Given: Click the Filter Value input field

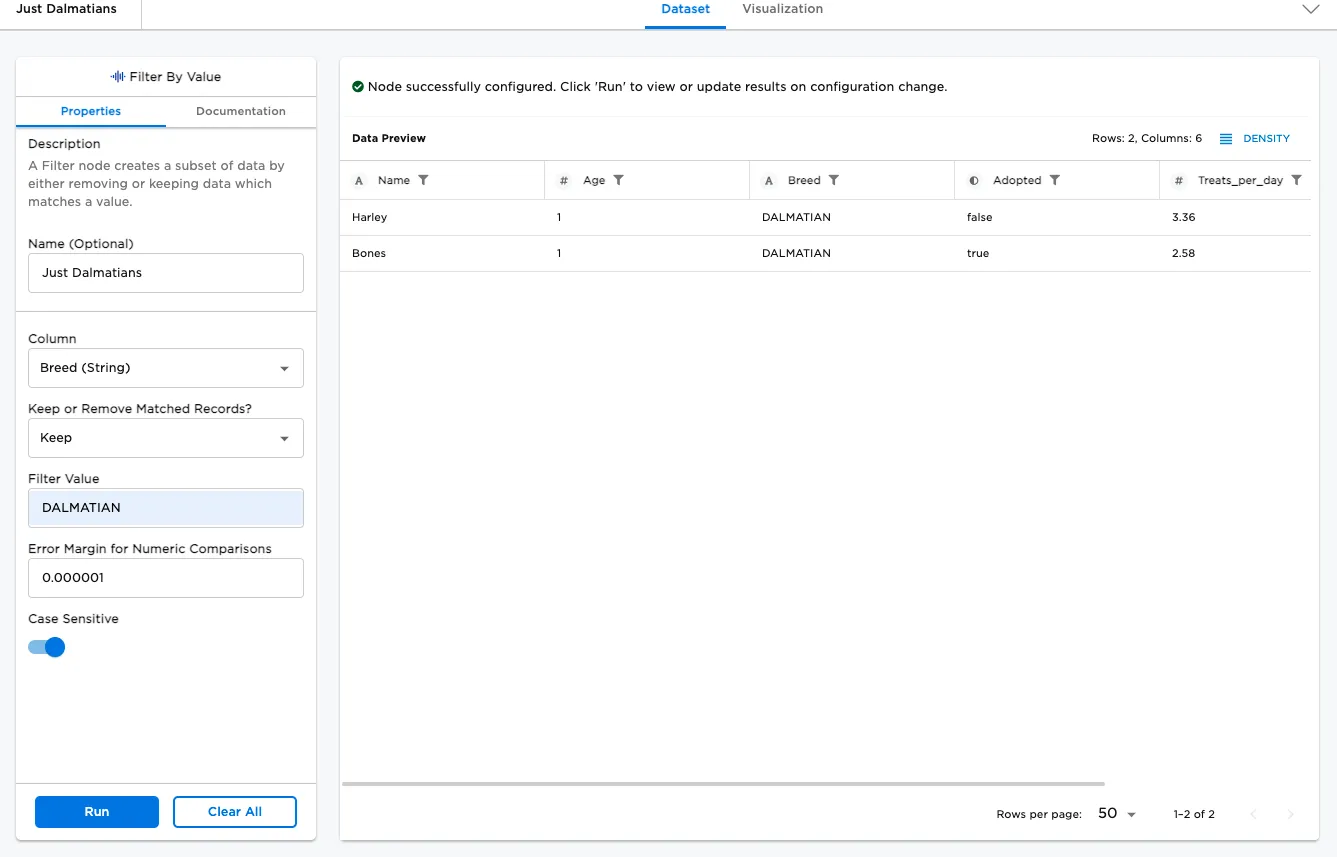Looking at the screenshot, I should coord(166,508).
